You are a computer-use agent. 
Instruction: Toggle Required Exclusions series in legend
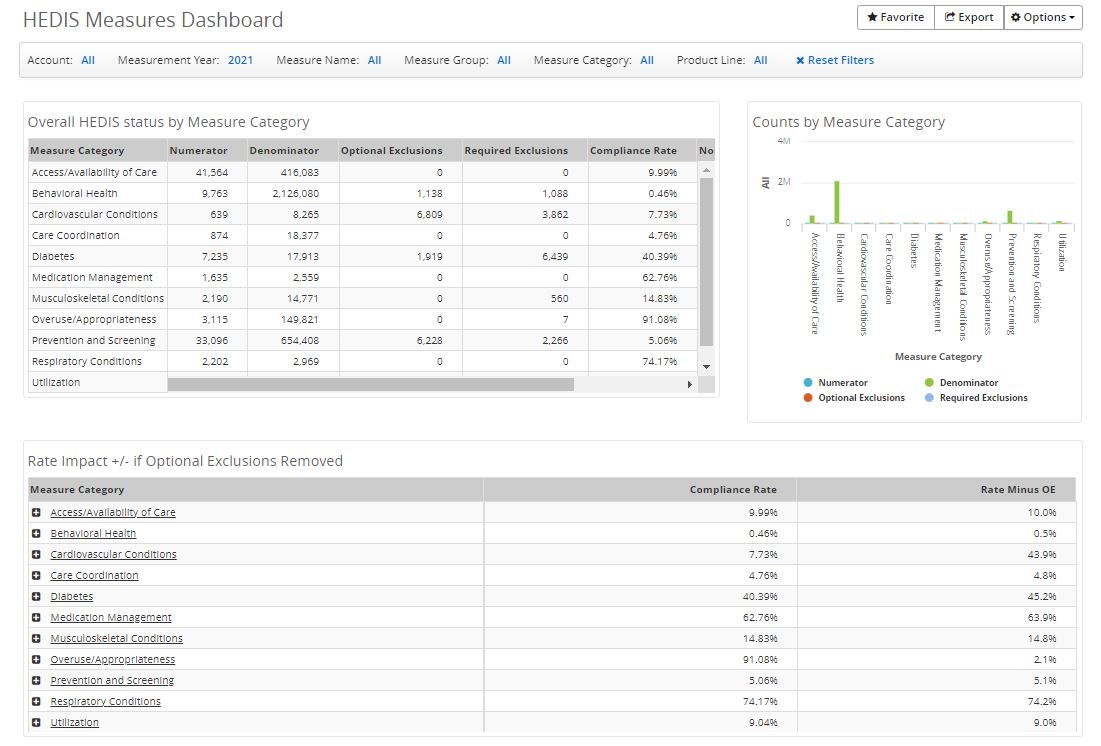976,398
